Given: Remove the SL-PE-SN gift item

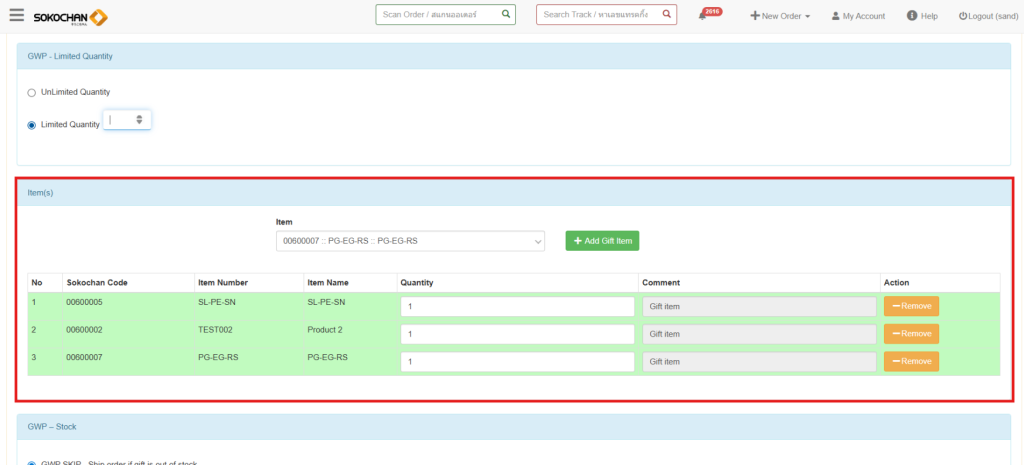Looking at the screenshot, I should coord(911,306).
